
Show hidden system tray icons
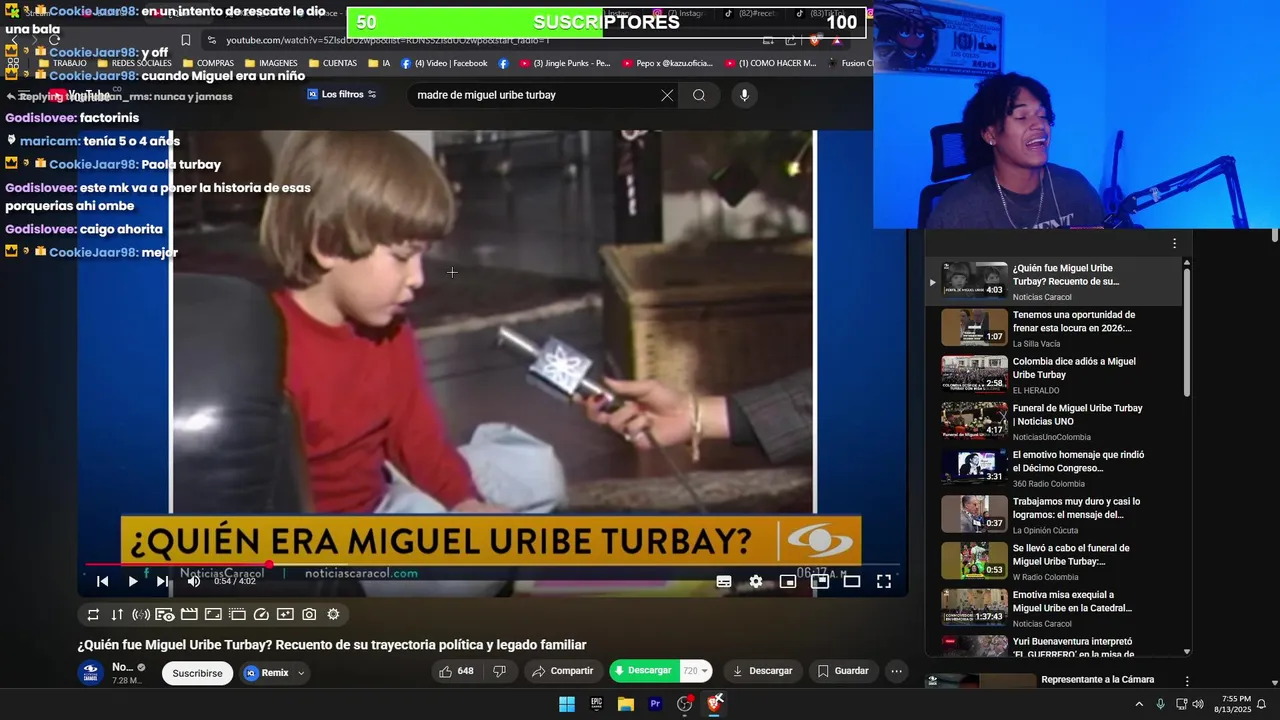pos(1138,704)
